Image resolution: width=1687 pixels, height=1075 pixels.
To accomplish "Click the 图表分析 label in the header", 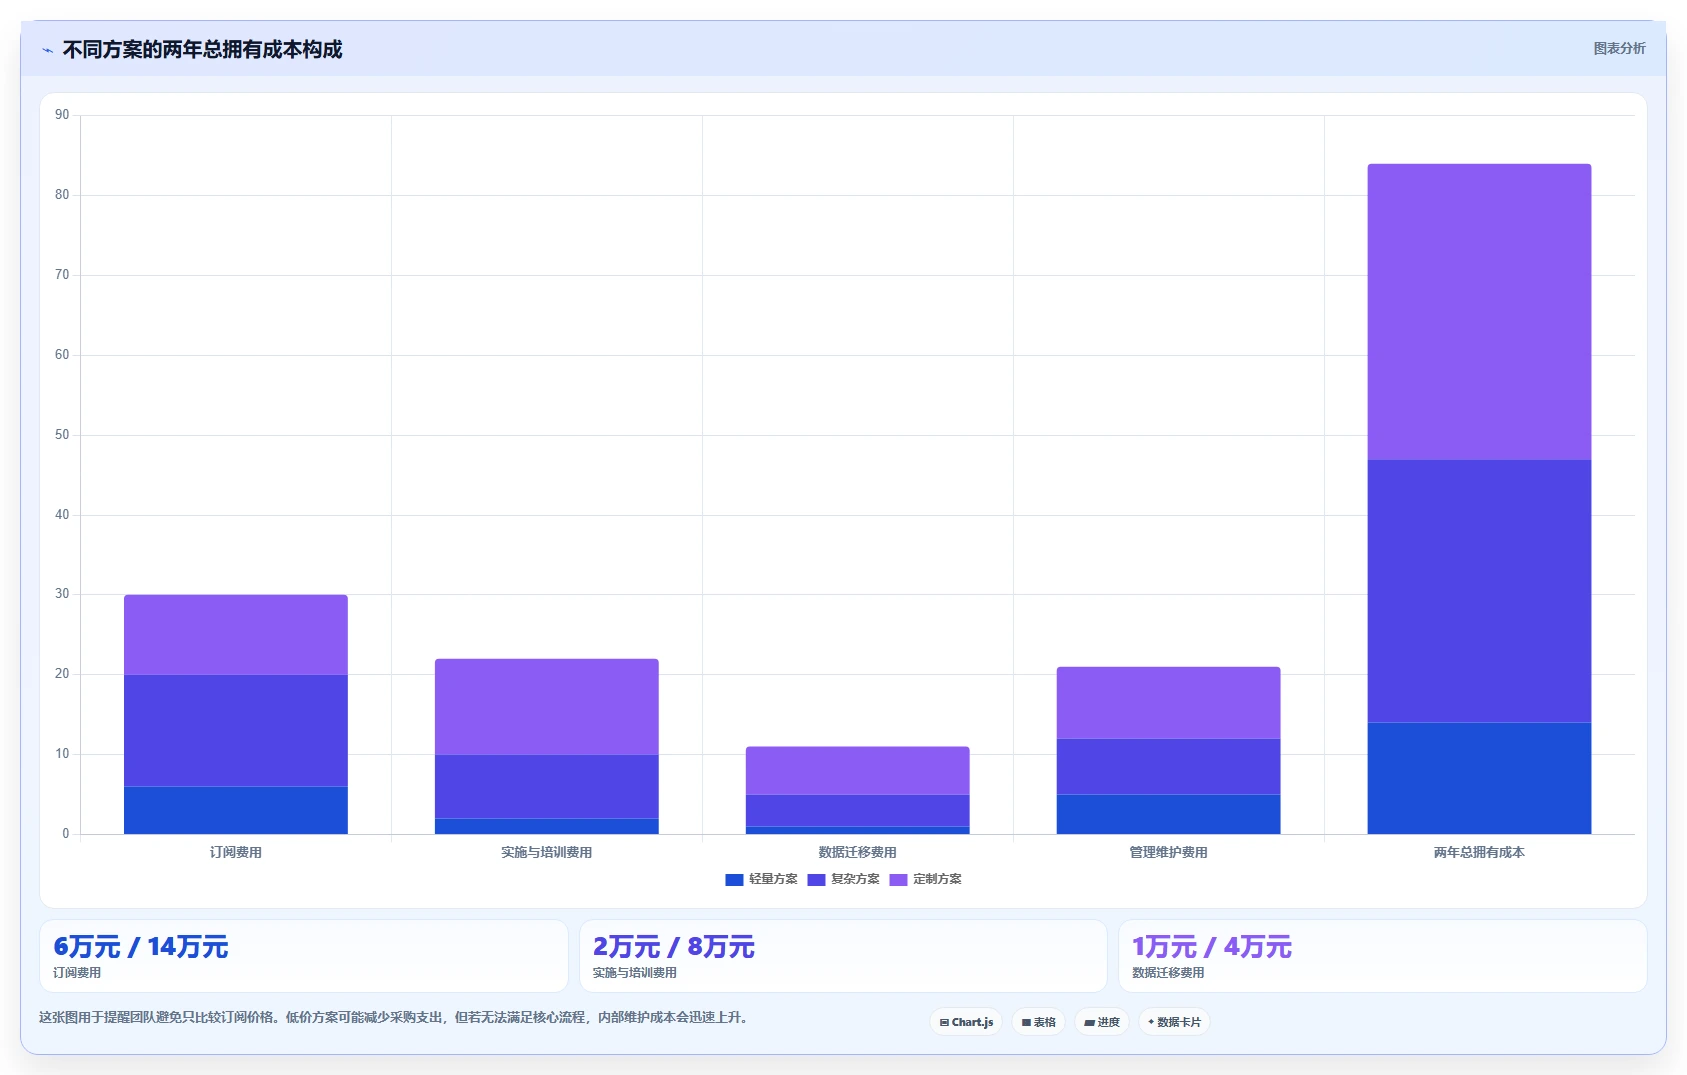I will (x=1619, y=48).
